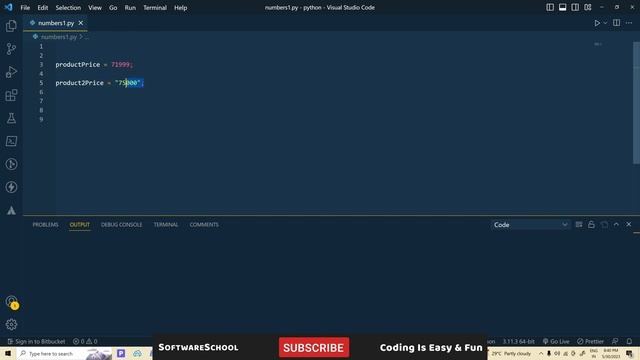Click the red SUBSCRIBE button

(x=314, y=347)
